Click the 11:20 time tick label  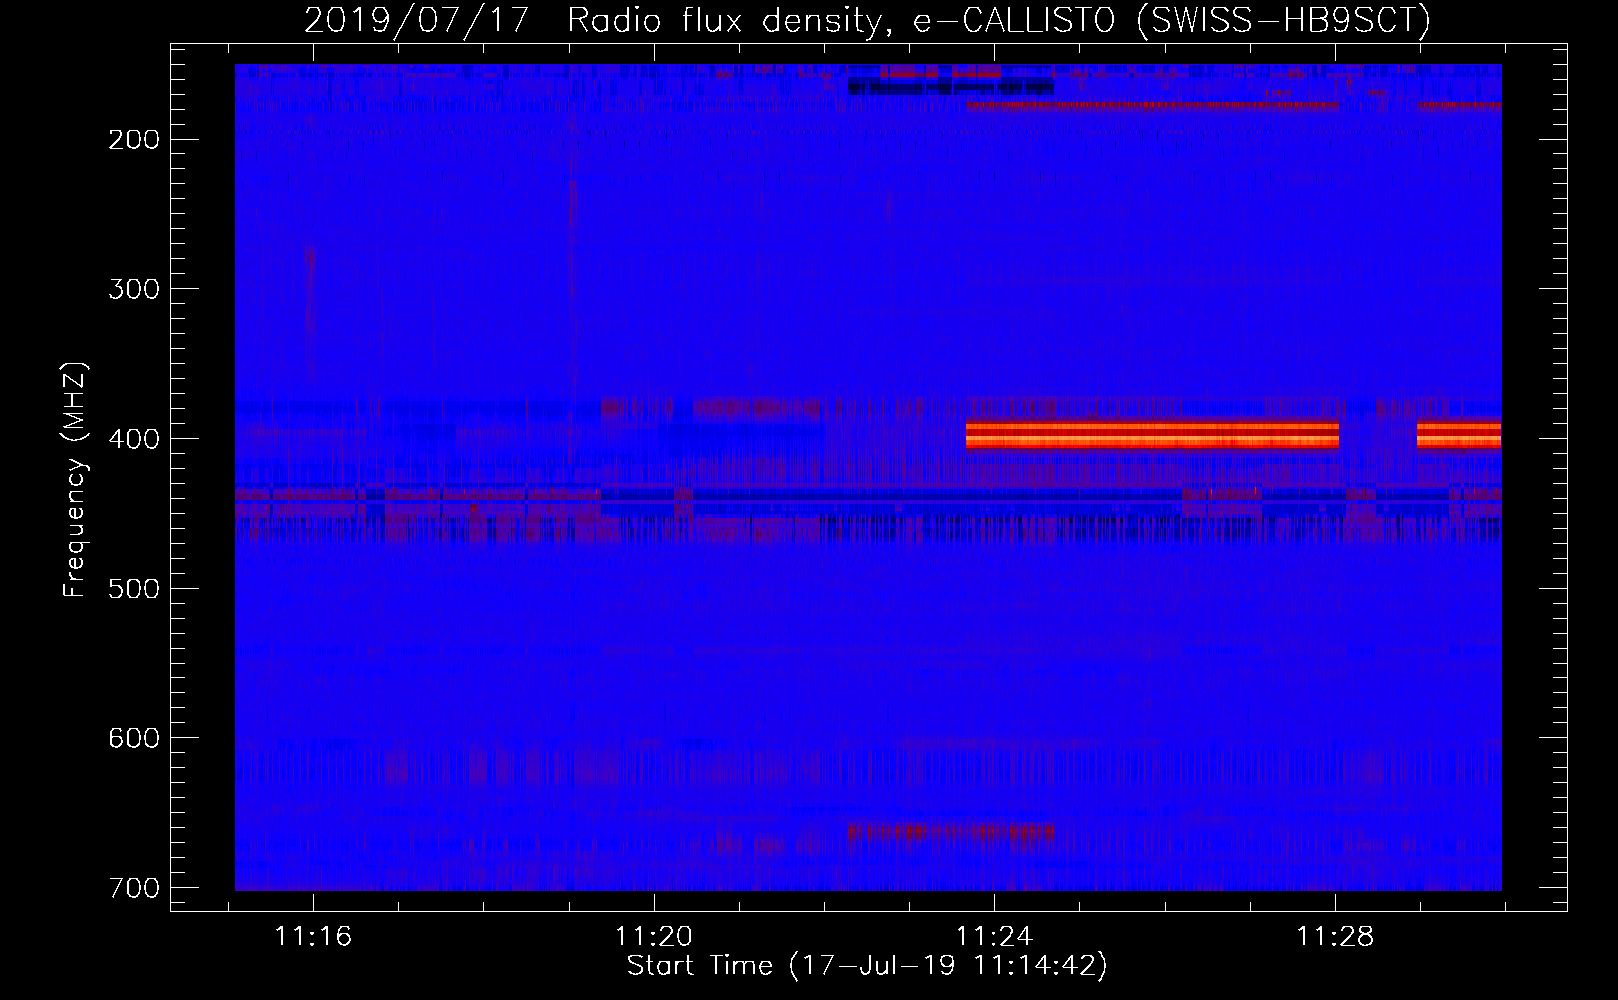[653, 937]
